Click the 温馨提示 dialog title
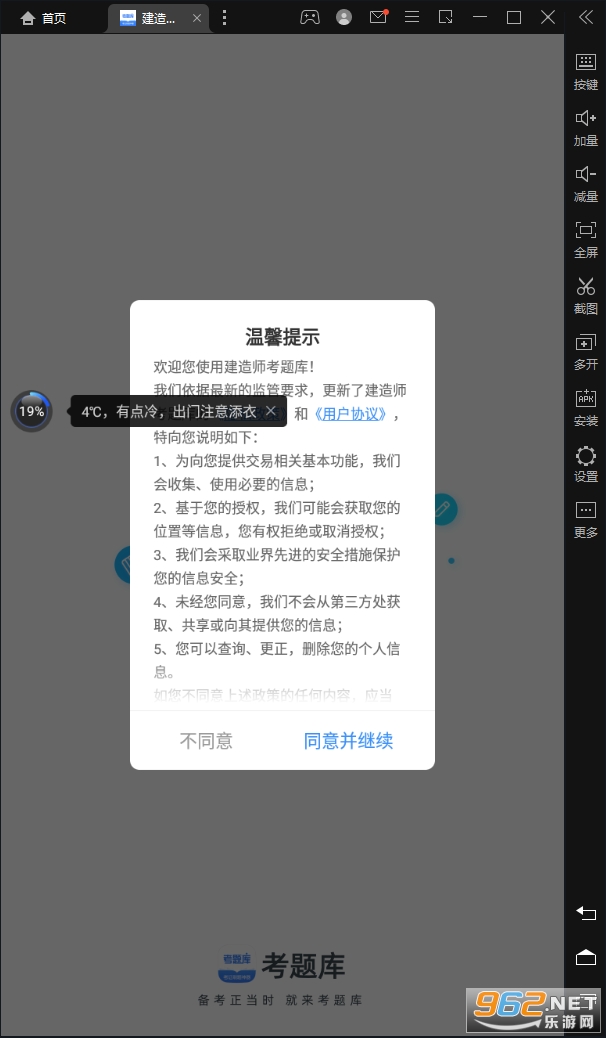606x1038 pixels. 282,336
